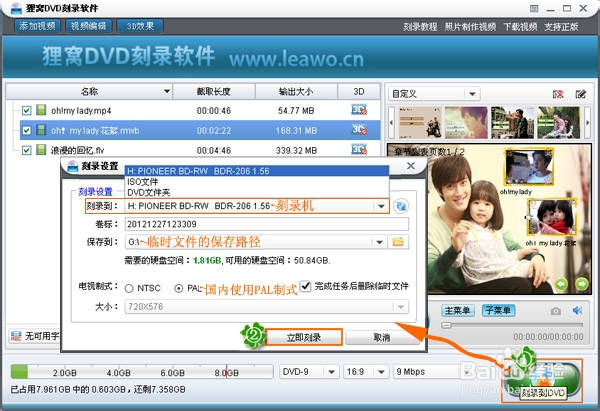Click the 名称 column sort arrow
The width and height of the screenshot is (600, 411).
167,91
